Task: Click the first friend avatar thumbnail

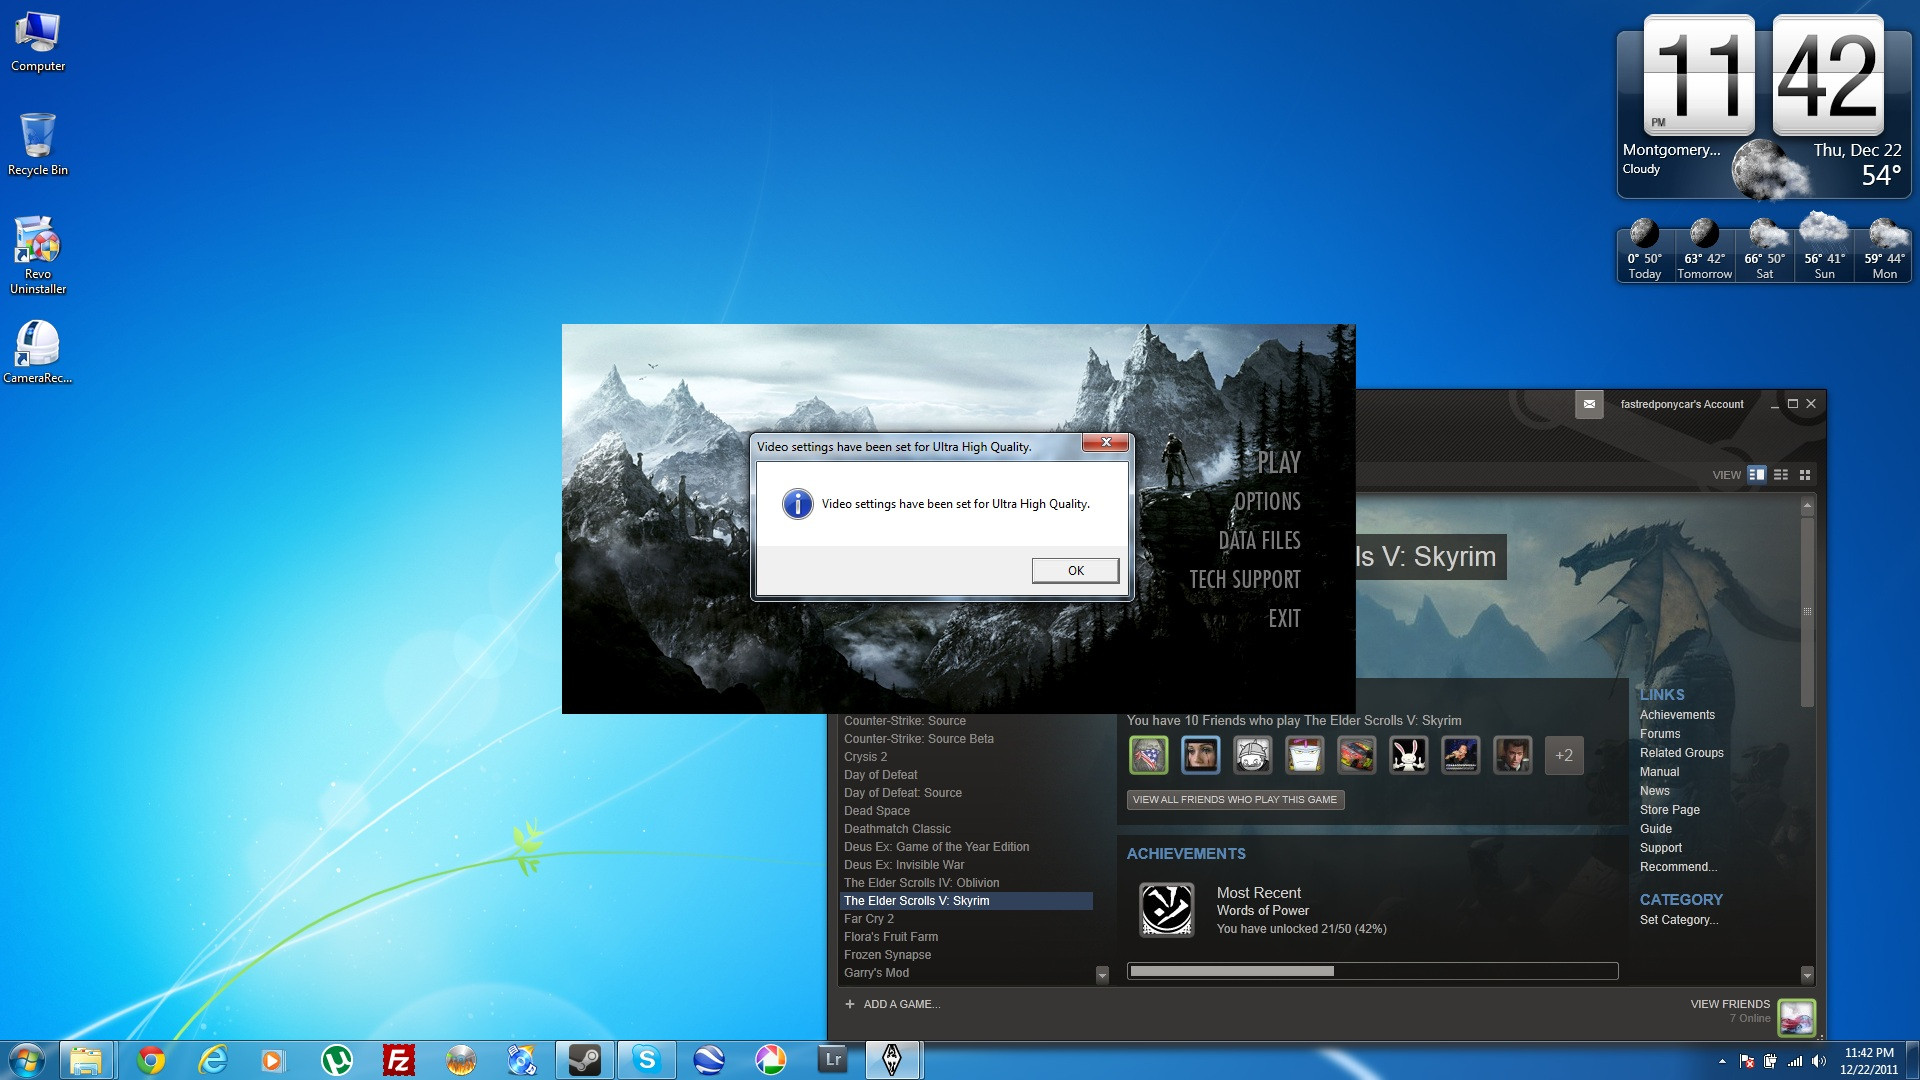Action: coord(1148,756)
